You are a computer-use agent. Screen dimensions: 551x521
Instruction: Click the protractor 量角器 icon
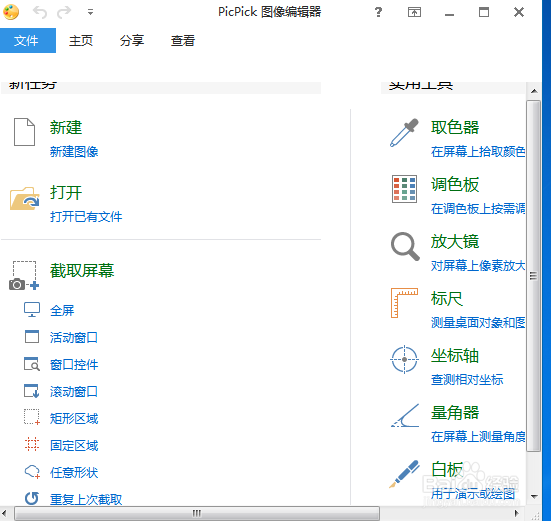tap(405, 416)
